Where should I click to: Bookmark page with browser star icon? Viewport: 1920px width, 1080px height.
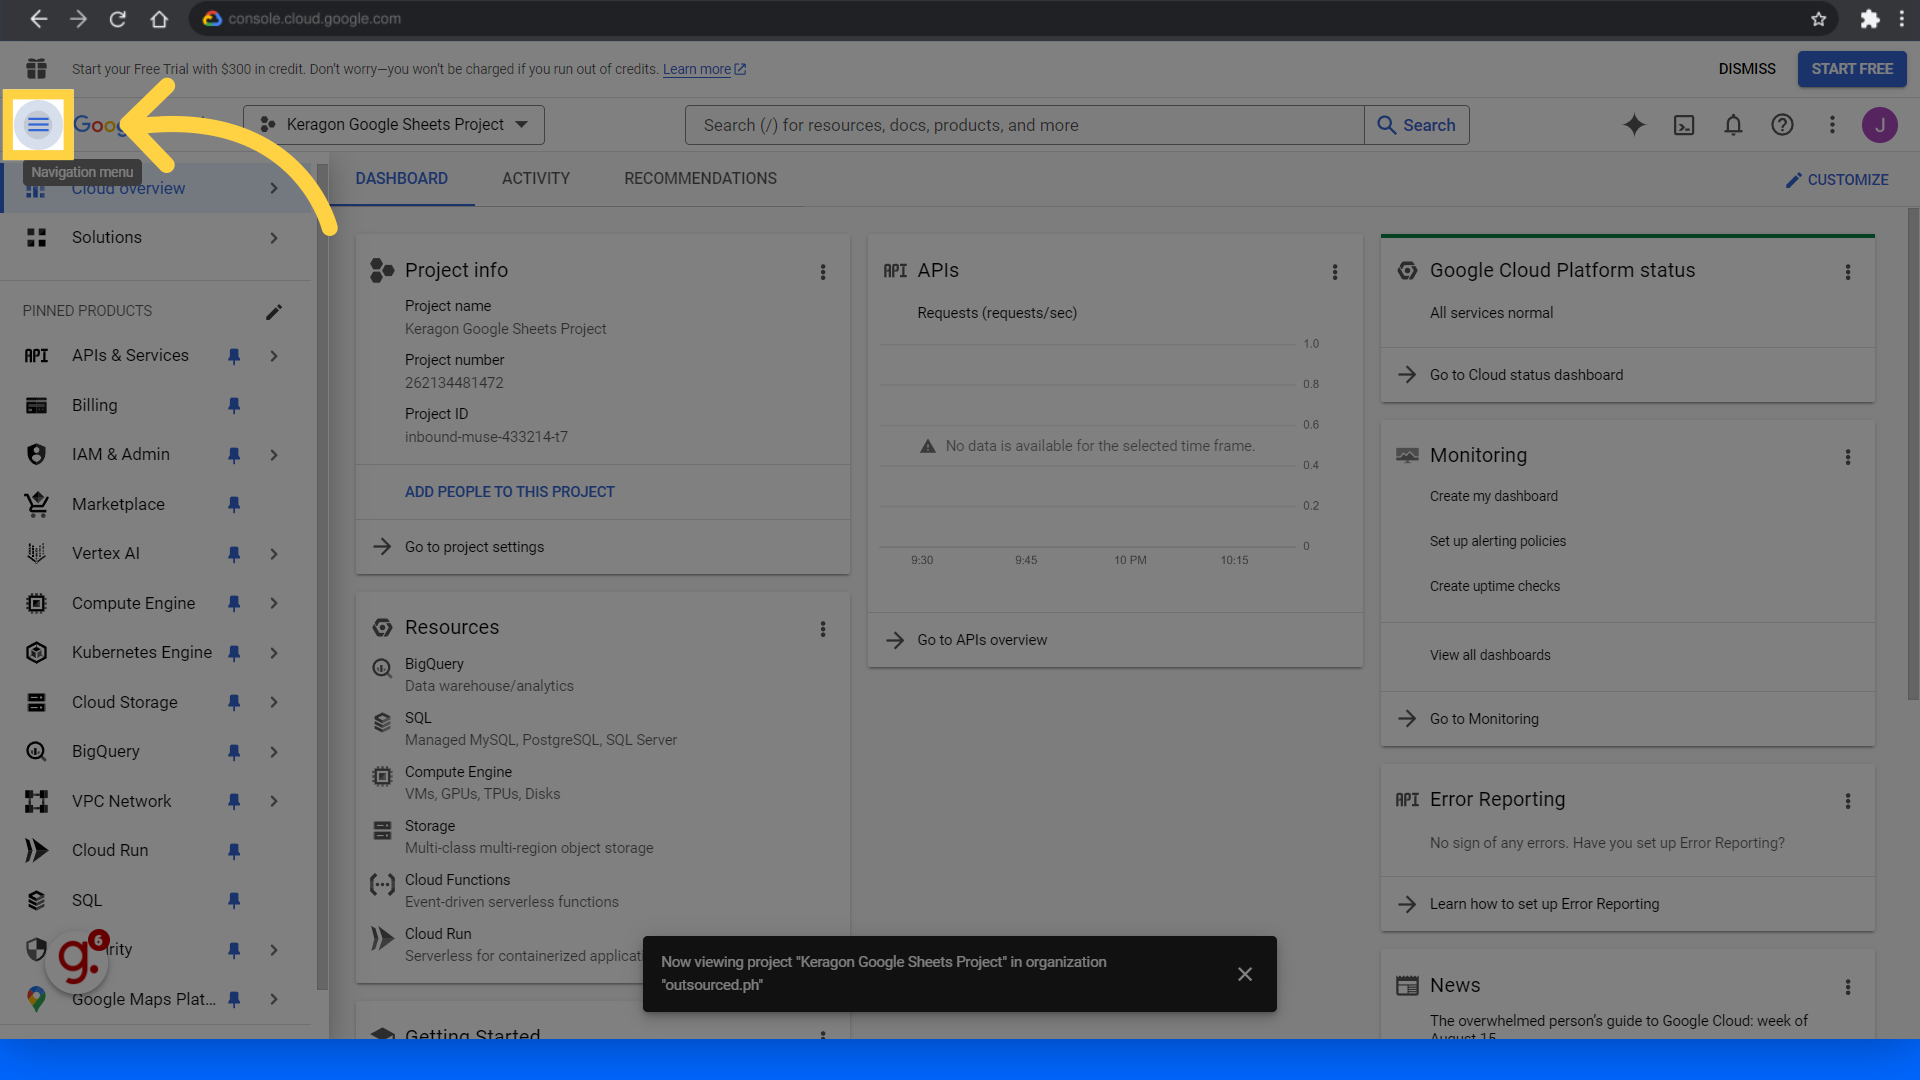click(x=1819, y=19)
